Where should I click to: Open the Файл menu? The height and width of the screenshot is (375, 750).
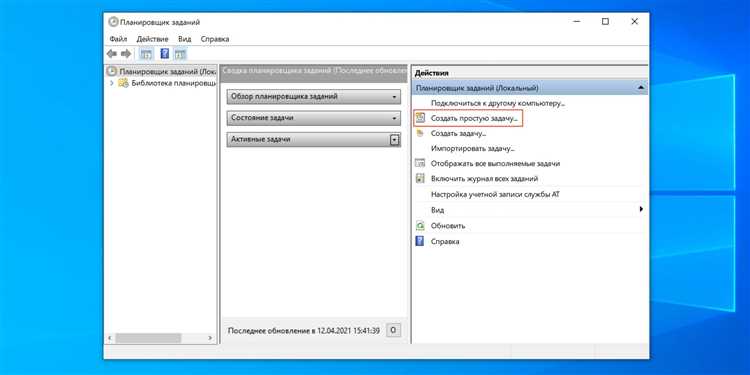(118, 39)
